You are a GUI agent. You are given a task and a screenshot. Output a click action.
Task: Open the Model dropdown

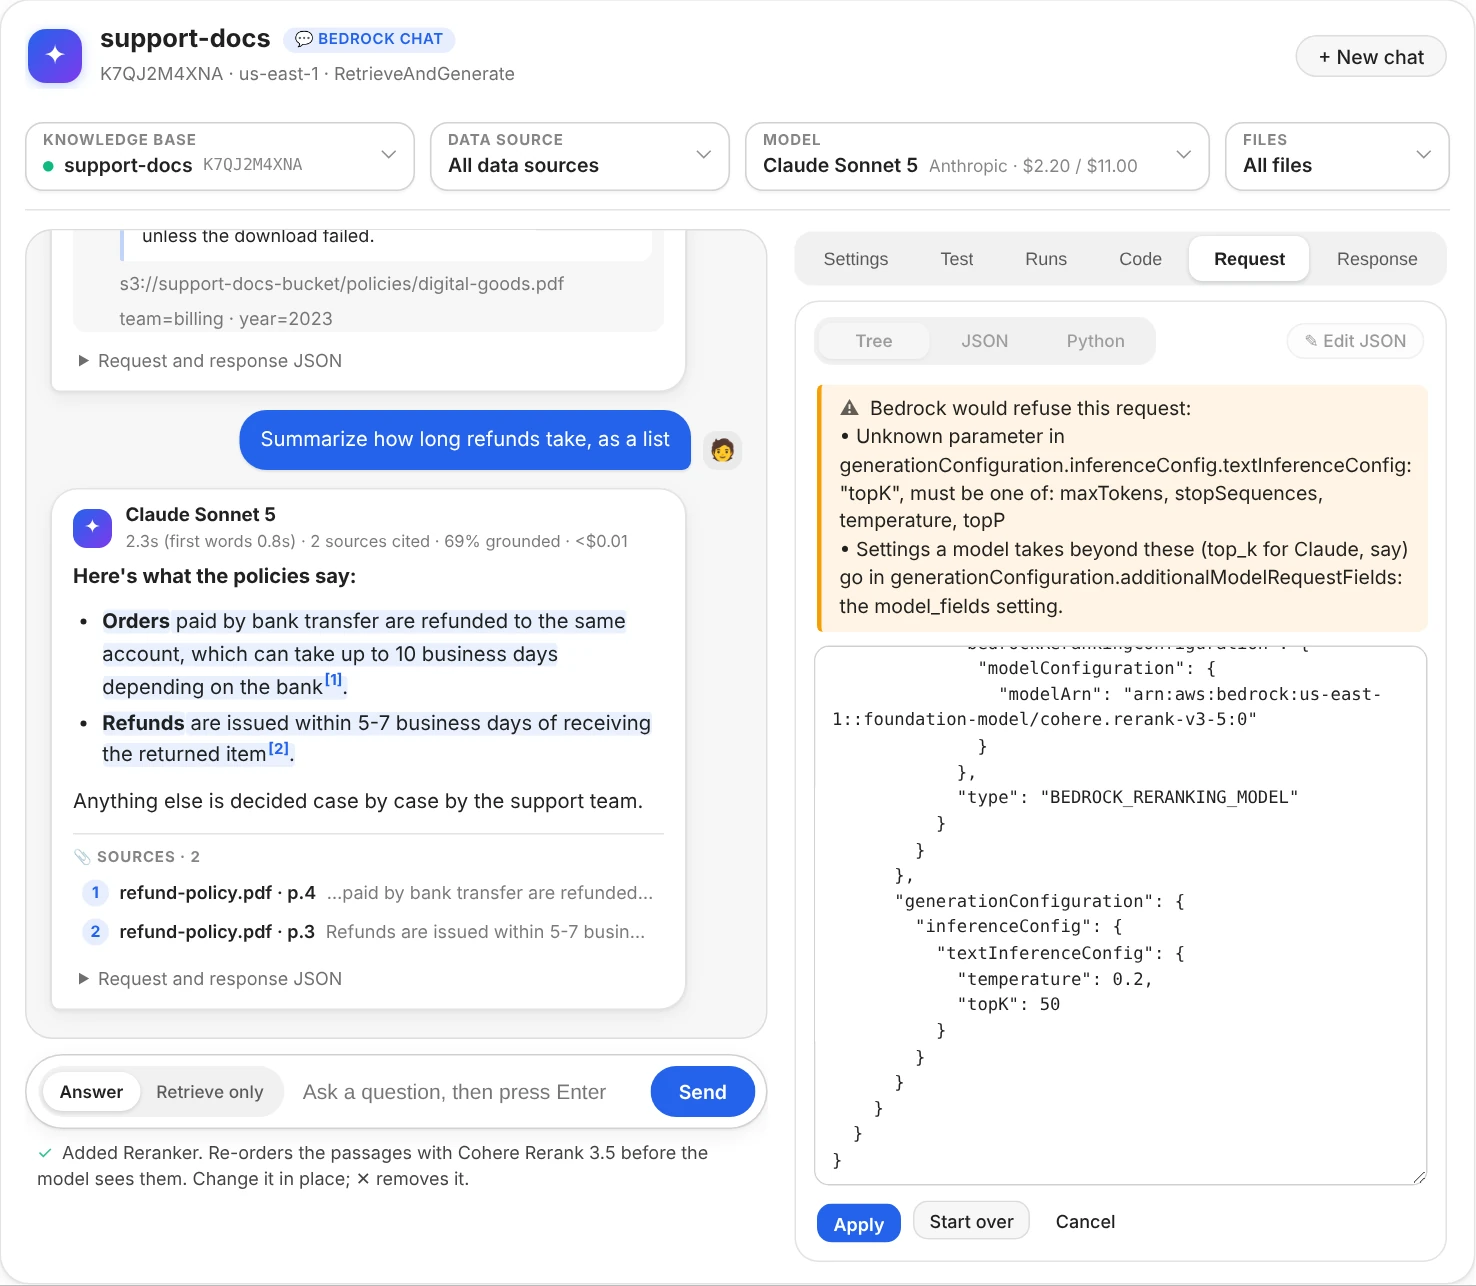coord(977,156)
